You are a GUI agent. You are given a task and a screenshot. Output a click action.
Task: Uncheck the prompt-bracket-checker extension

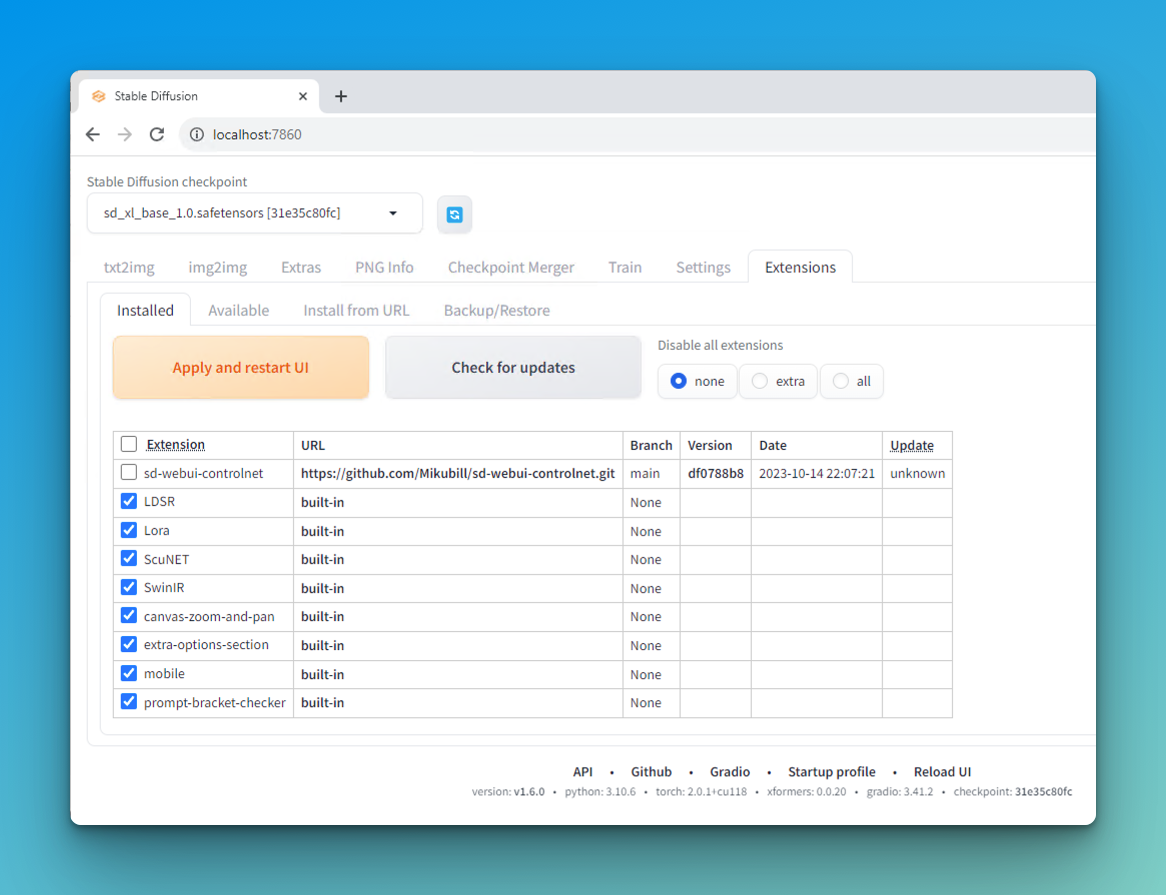pyautogui.click(x=129, y=702)
